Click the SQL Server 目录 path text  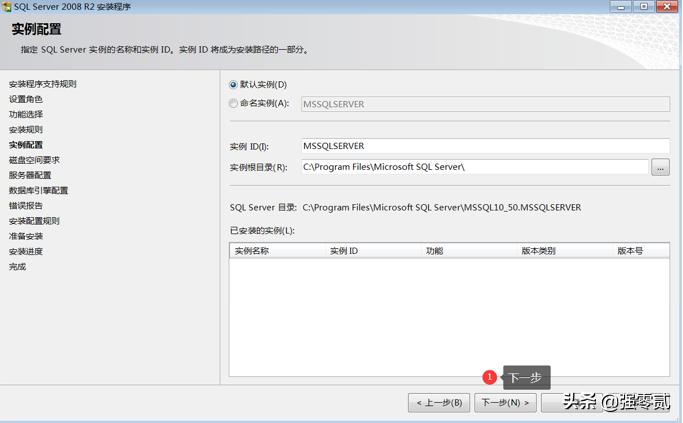442,207
